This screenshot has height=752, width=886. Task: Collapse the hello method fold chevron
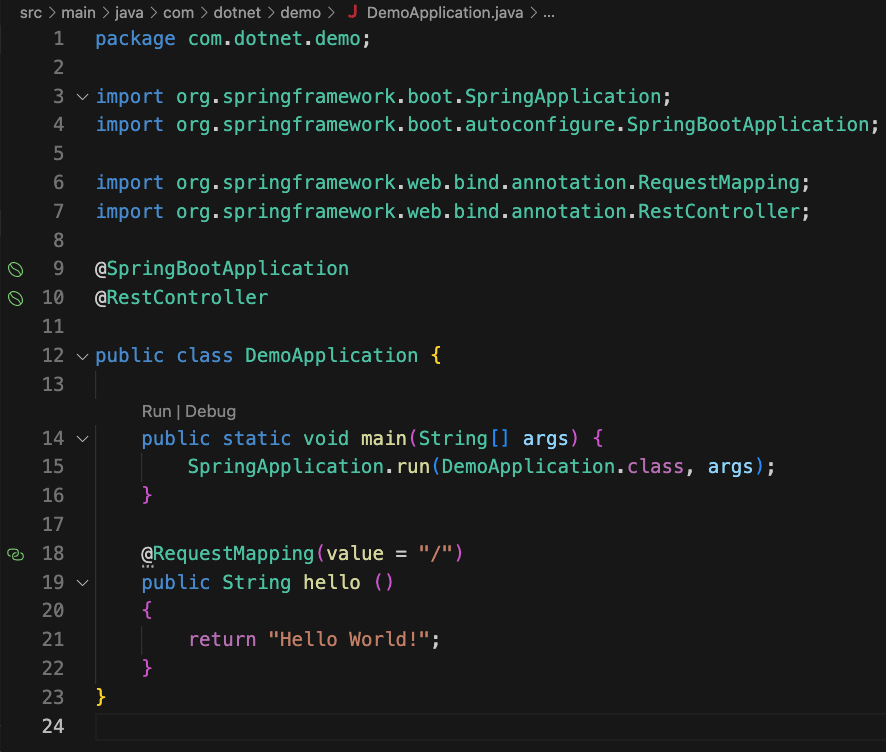[x=82, y=582]
